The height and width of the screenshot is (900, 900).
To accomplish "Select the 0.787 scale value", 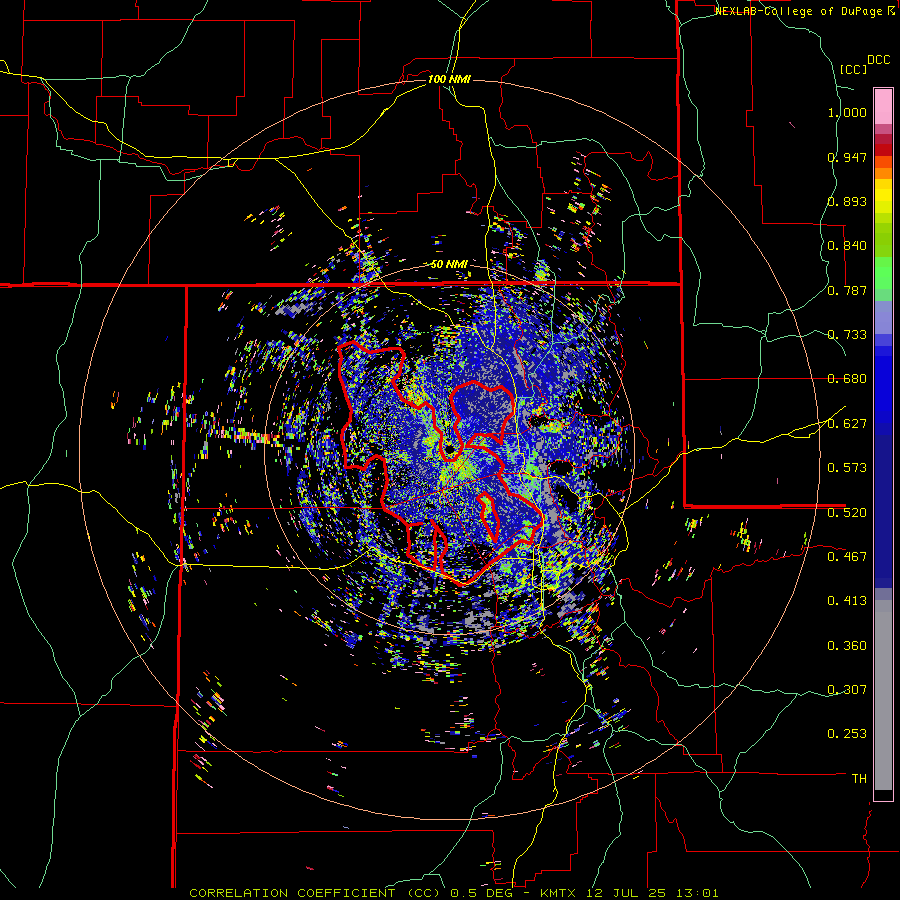I will coord(847,290).
